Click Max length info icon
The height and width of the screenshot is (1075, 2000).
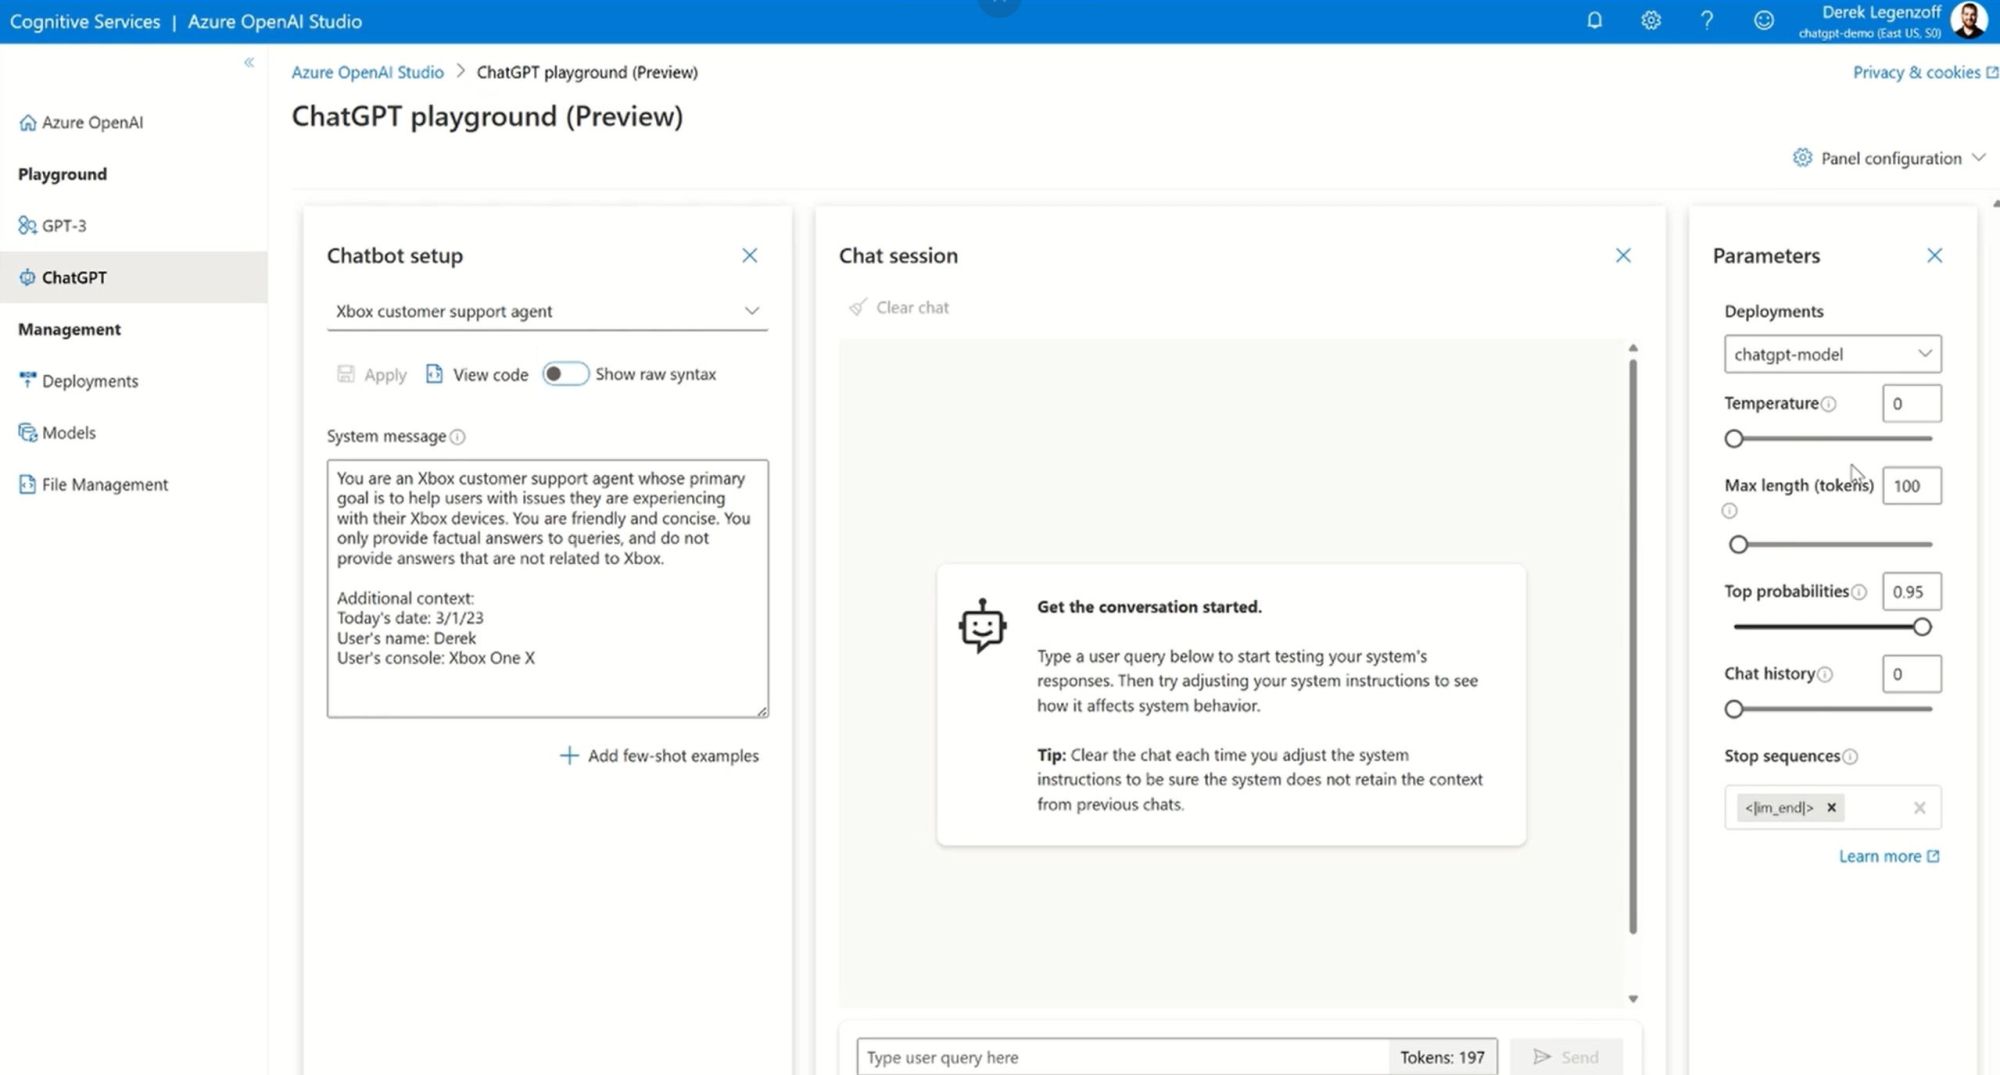pos(1730,511)
